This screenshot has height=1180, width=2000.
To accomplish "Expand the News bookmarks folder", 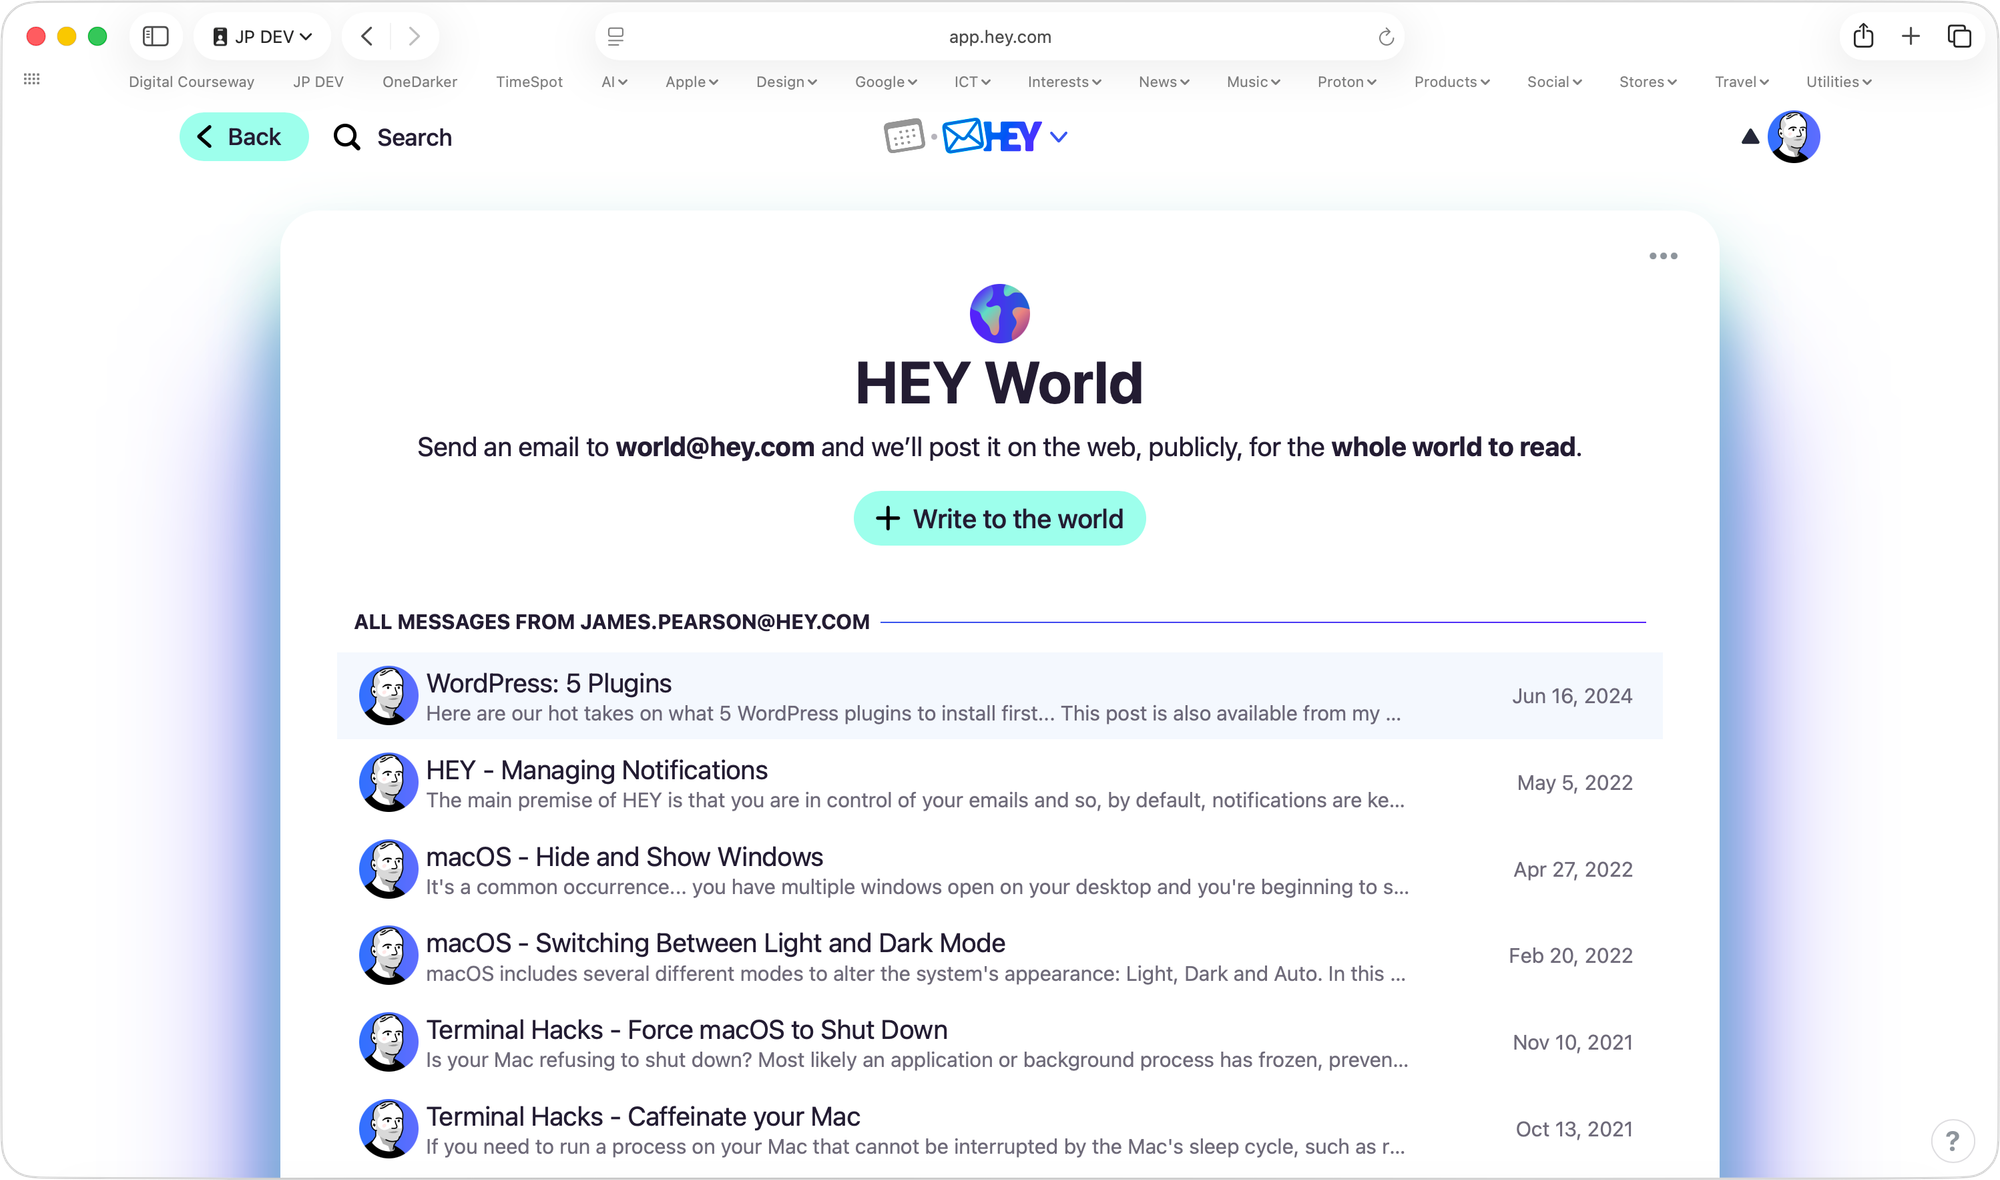I will pos(1164,82).
